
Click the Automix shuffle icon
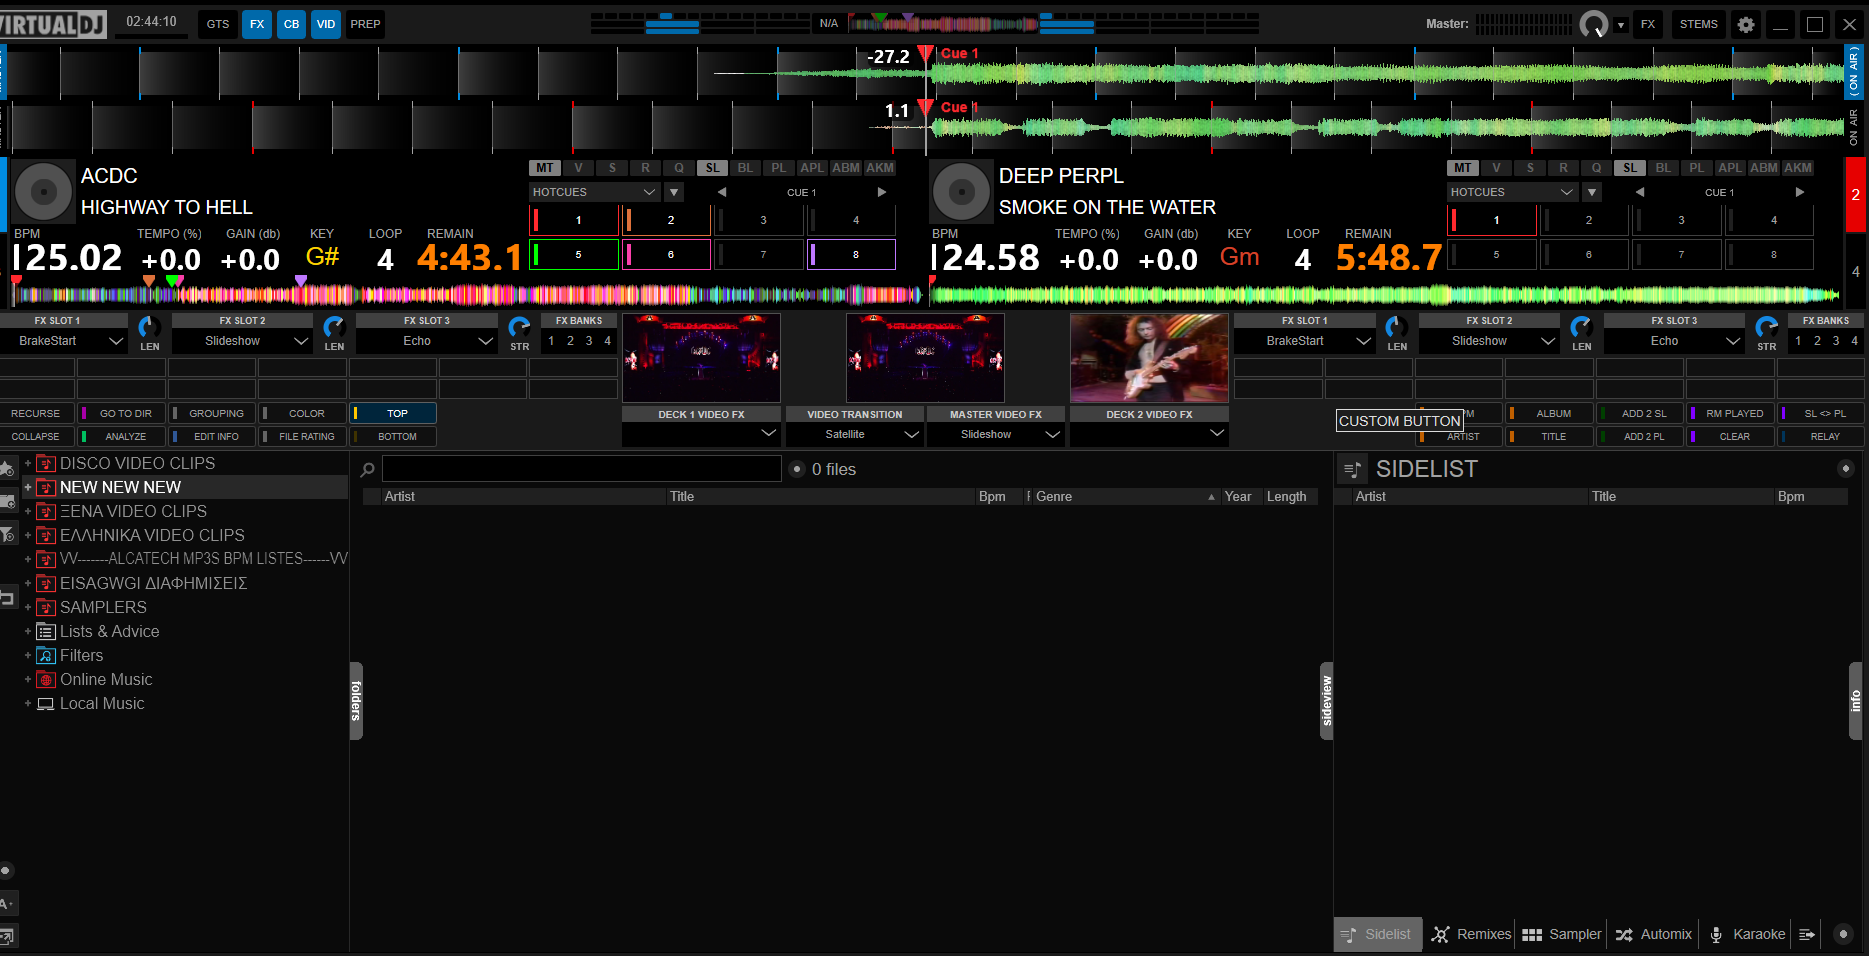click(1624, 935)
